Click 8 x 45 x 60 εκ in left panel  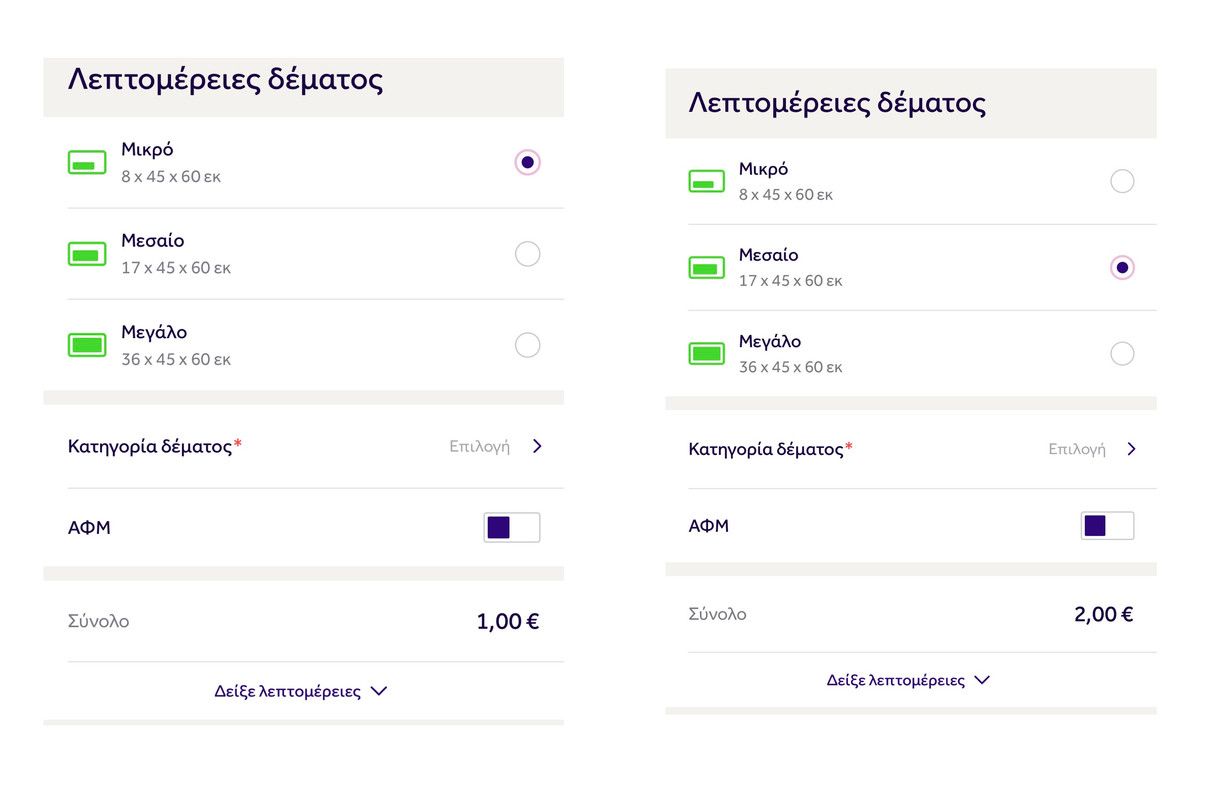coord(171,177)
